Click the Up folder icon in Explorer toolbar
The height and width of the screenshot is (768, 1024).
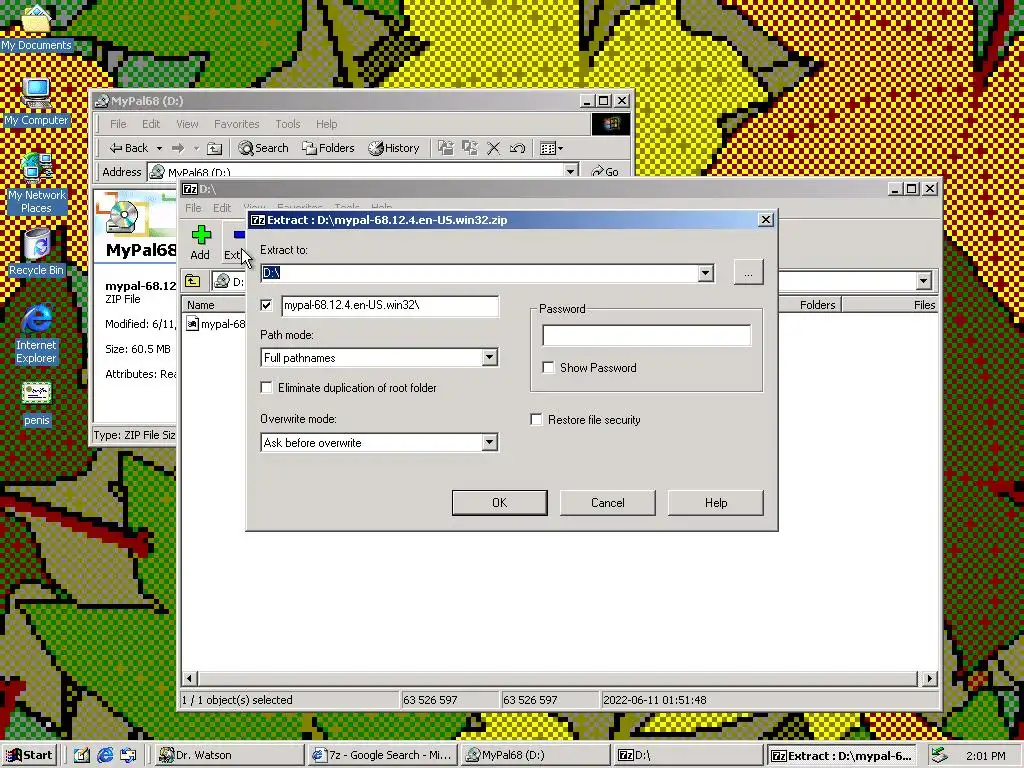[x=214, y=148]
